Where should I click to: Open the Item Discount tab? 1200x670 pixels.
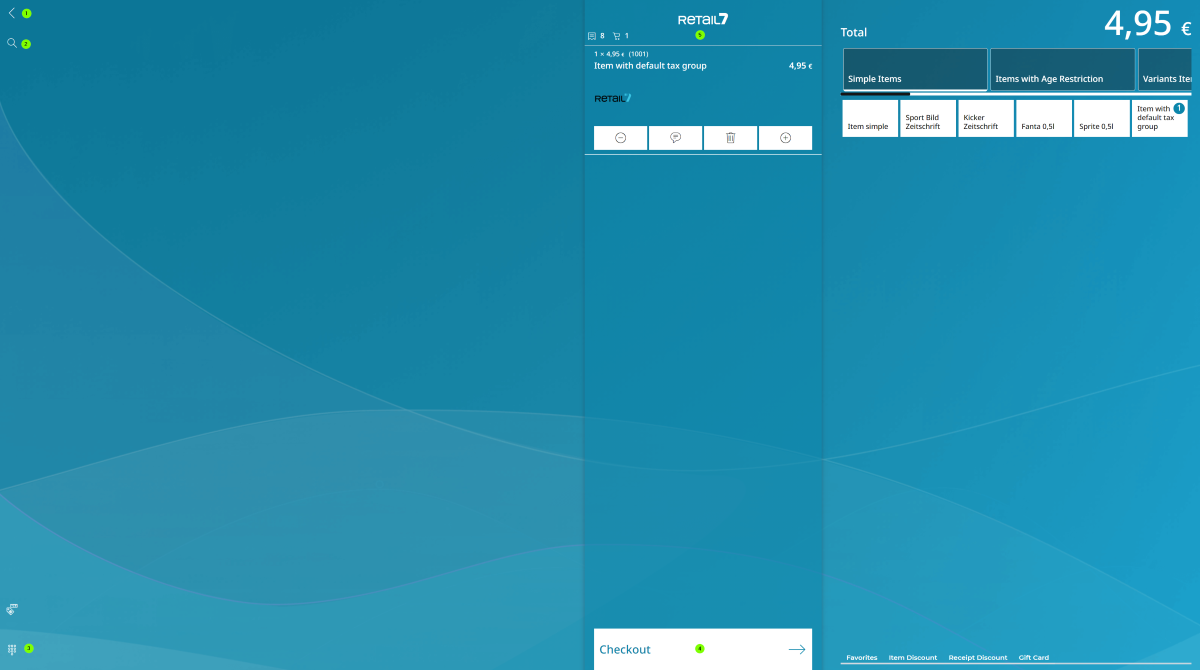912,657
